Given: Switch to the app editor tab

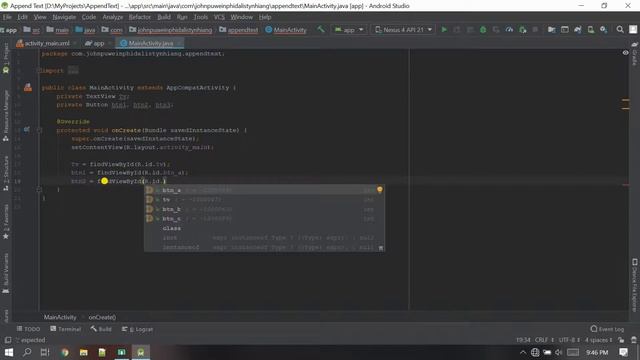Looking at the screenshot, I should pyautogui.click(x=98, y=43).
